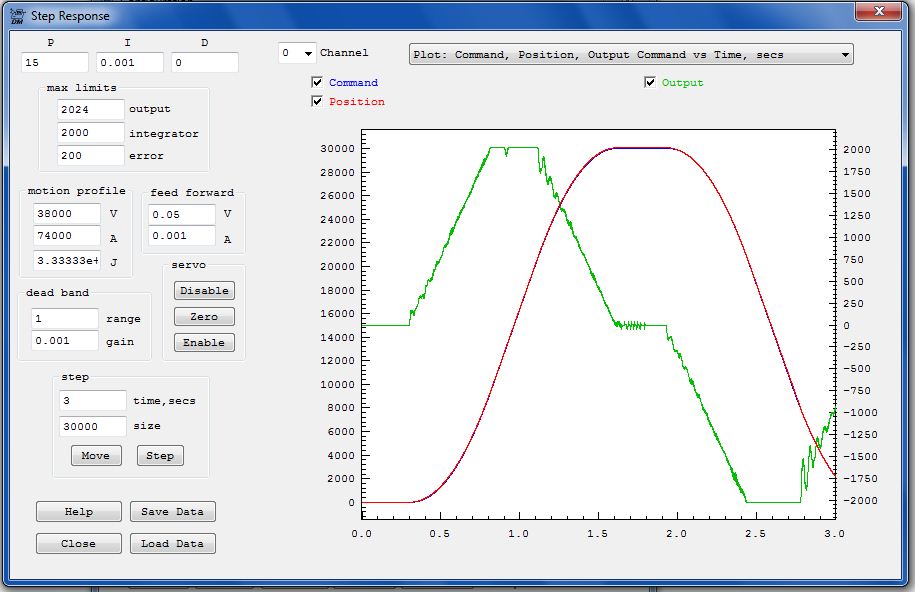Select the P gain input field
The width and height of the screenshot is (915, 592).
(55, 62)
